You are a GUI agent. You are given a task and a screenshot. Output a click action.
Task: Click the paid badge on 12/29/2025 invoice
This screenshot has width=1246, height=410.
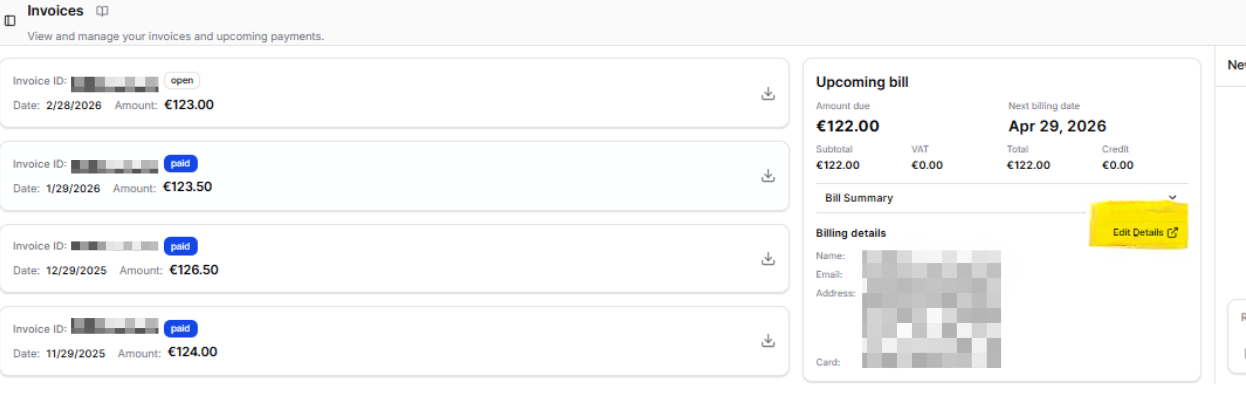[x=181, y=246]
